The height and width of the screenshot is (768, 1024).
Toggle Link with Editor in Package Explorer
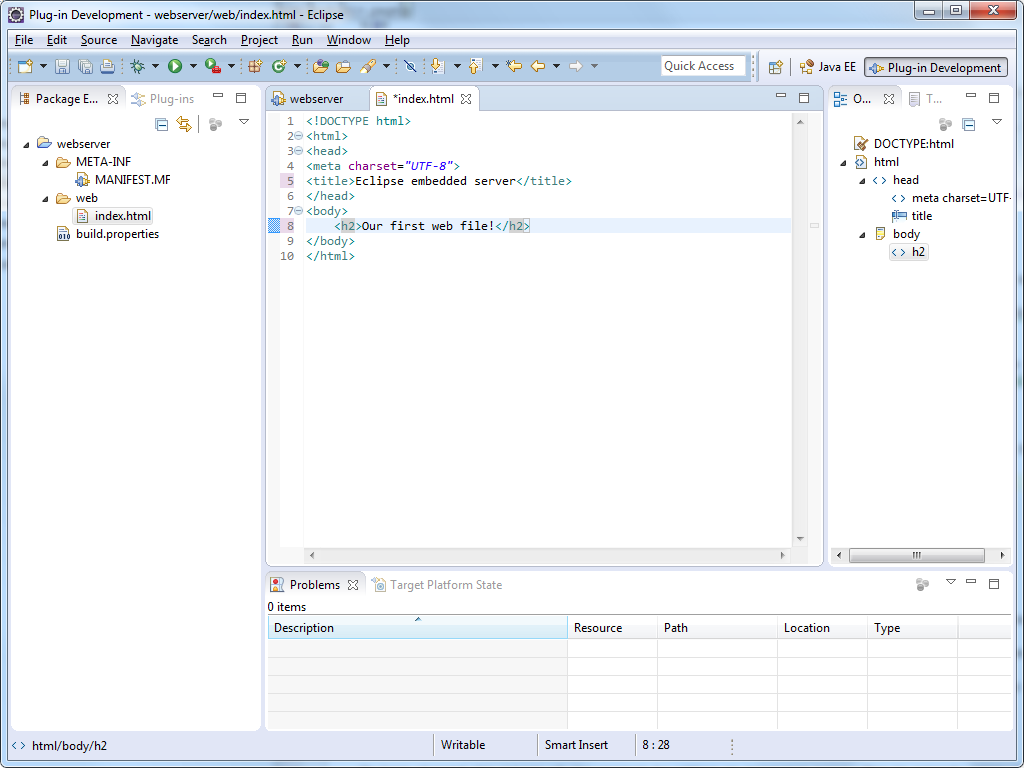(x=184, y=123)
